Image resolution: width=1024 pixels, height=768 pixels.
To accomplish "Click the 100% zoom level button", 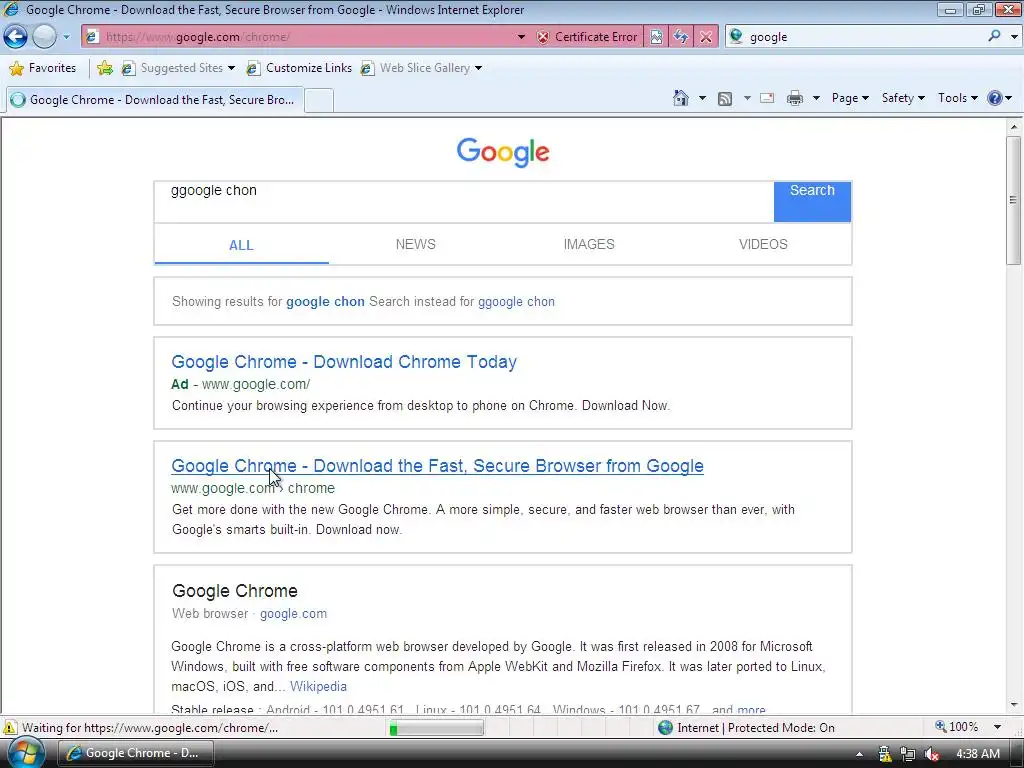I will (956, 727).
